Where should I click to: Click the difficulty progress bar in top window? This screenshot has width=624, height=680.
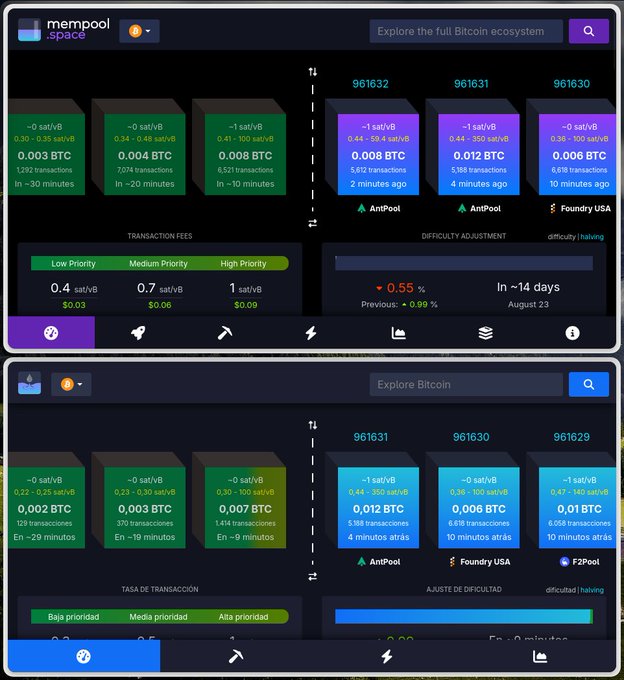click(x=464, y=263)
